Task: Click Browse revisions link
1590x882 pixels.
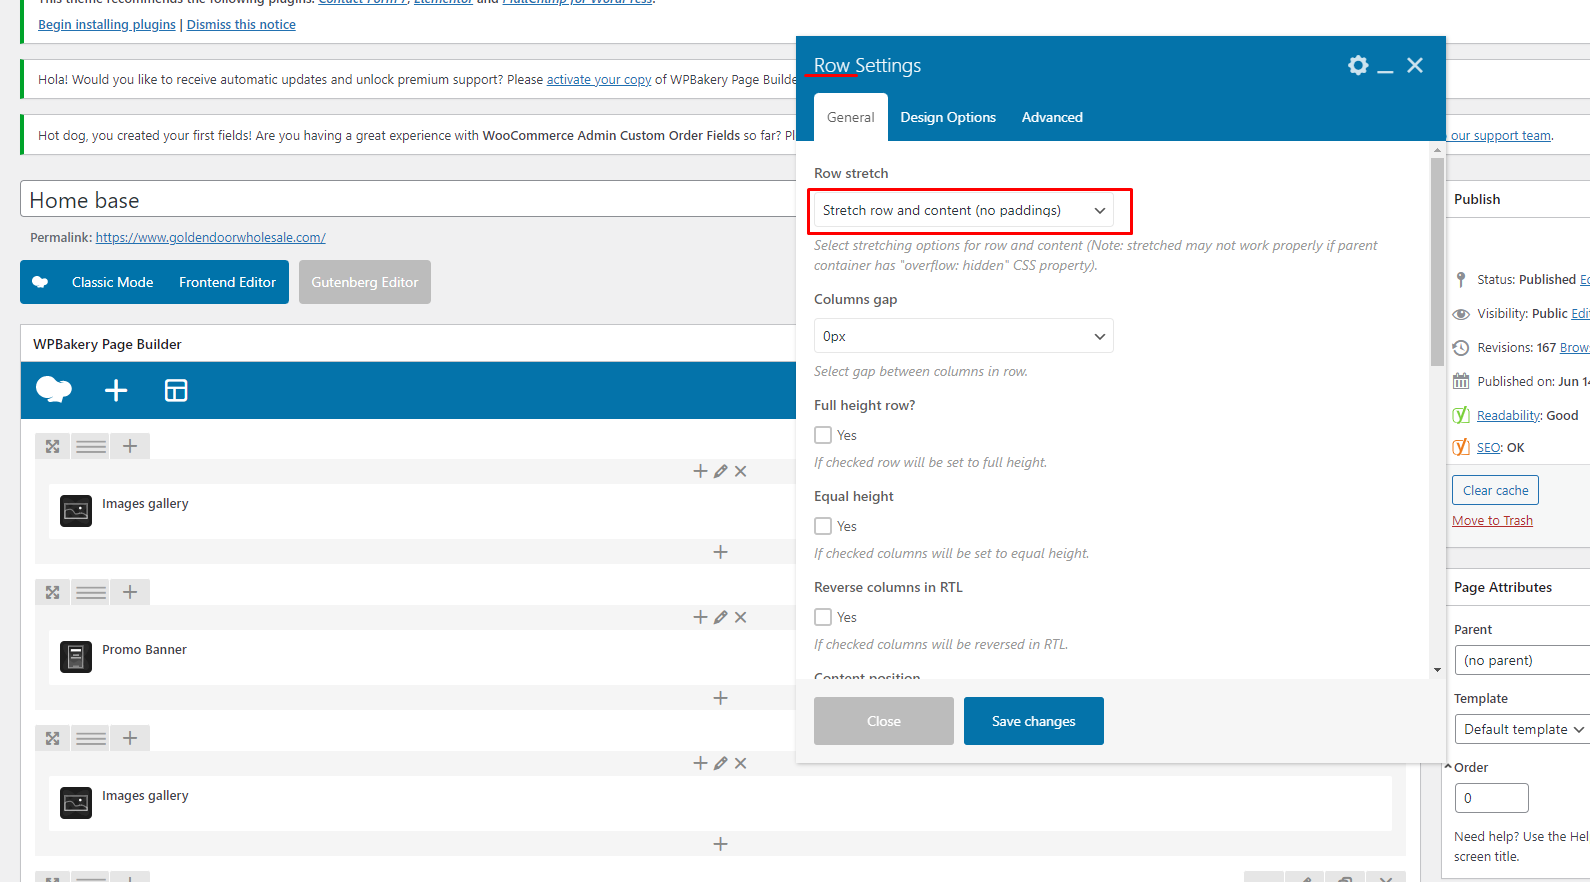Action: tap(1574, 347)
